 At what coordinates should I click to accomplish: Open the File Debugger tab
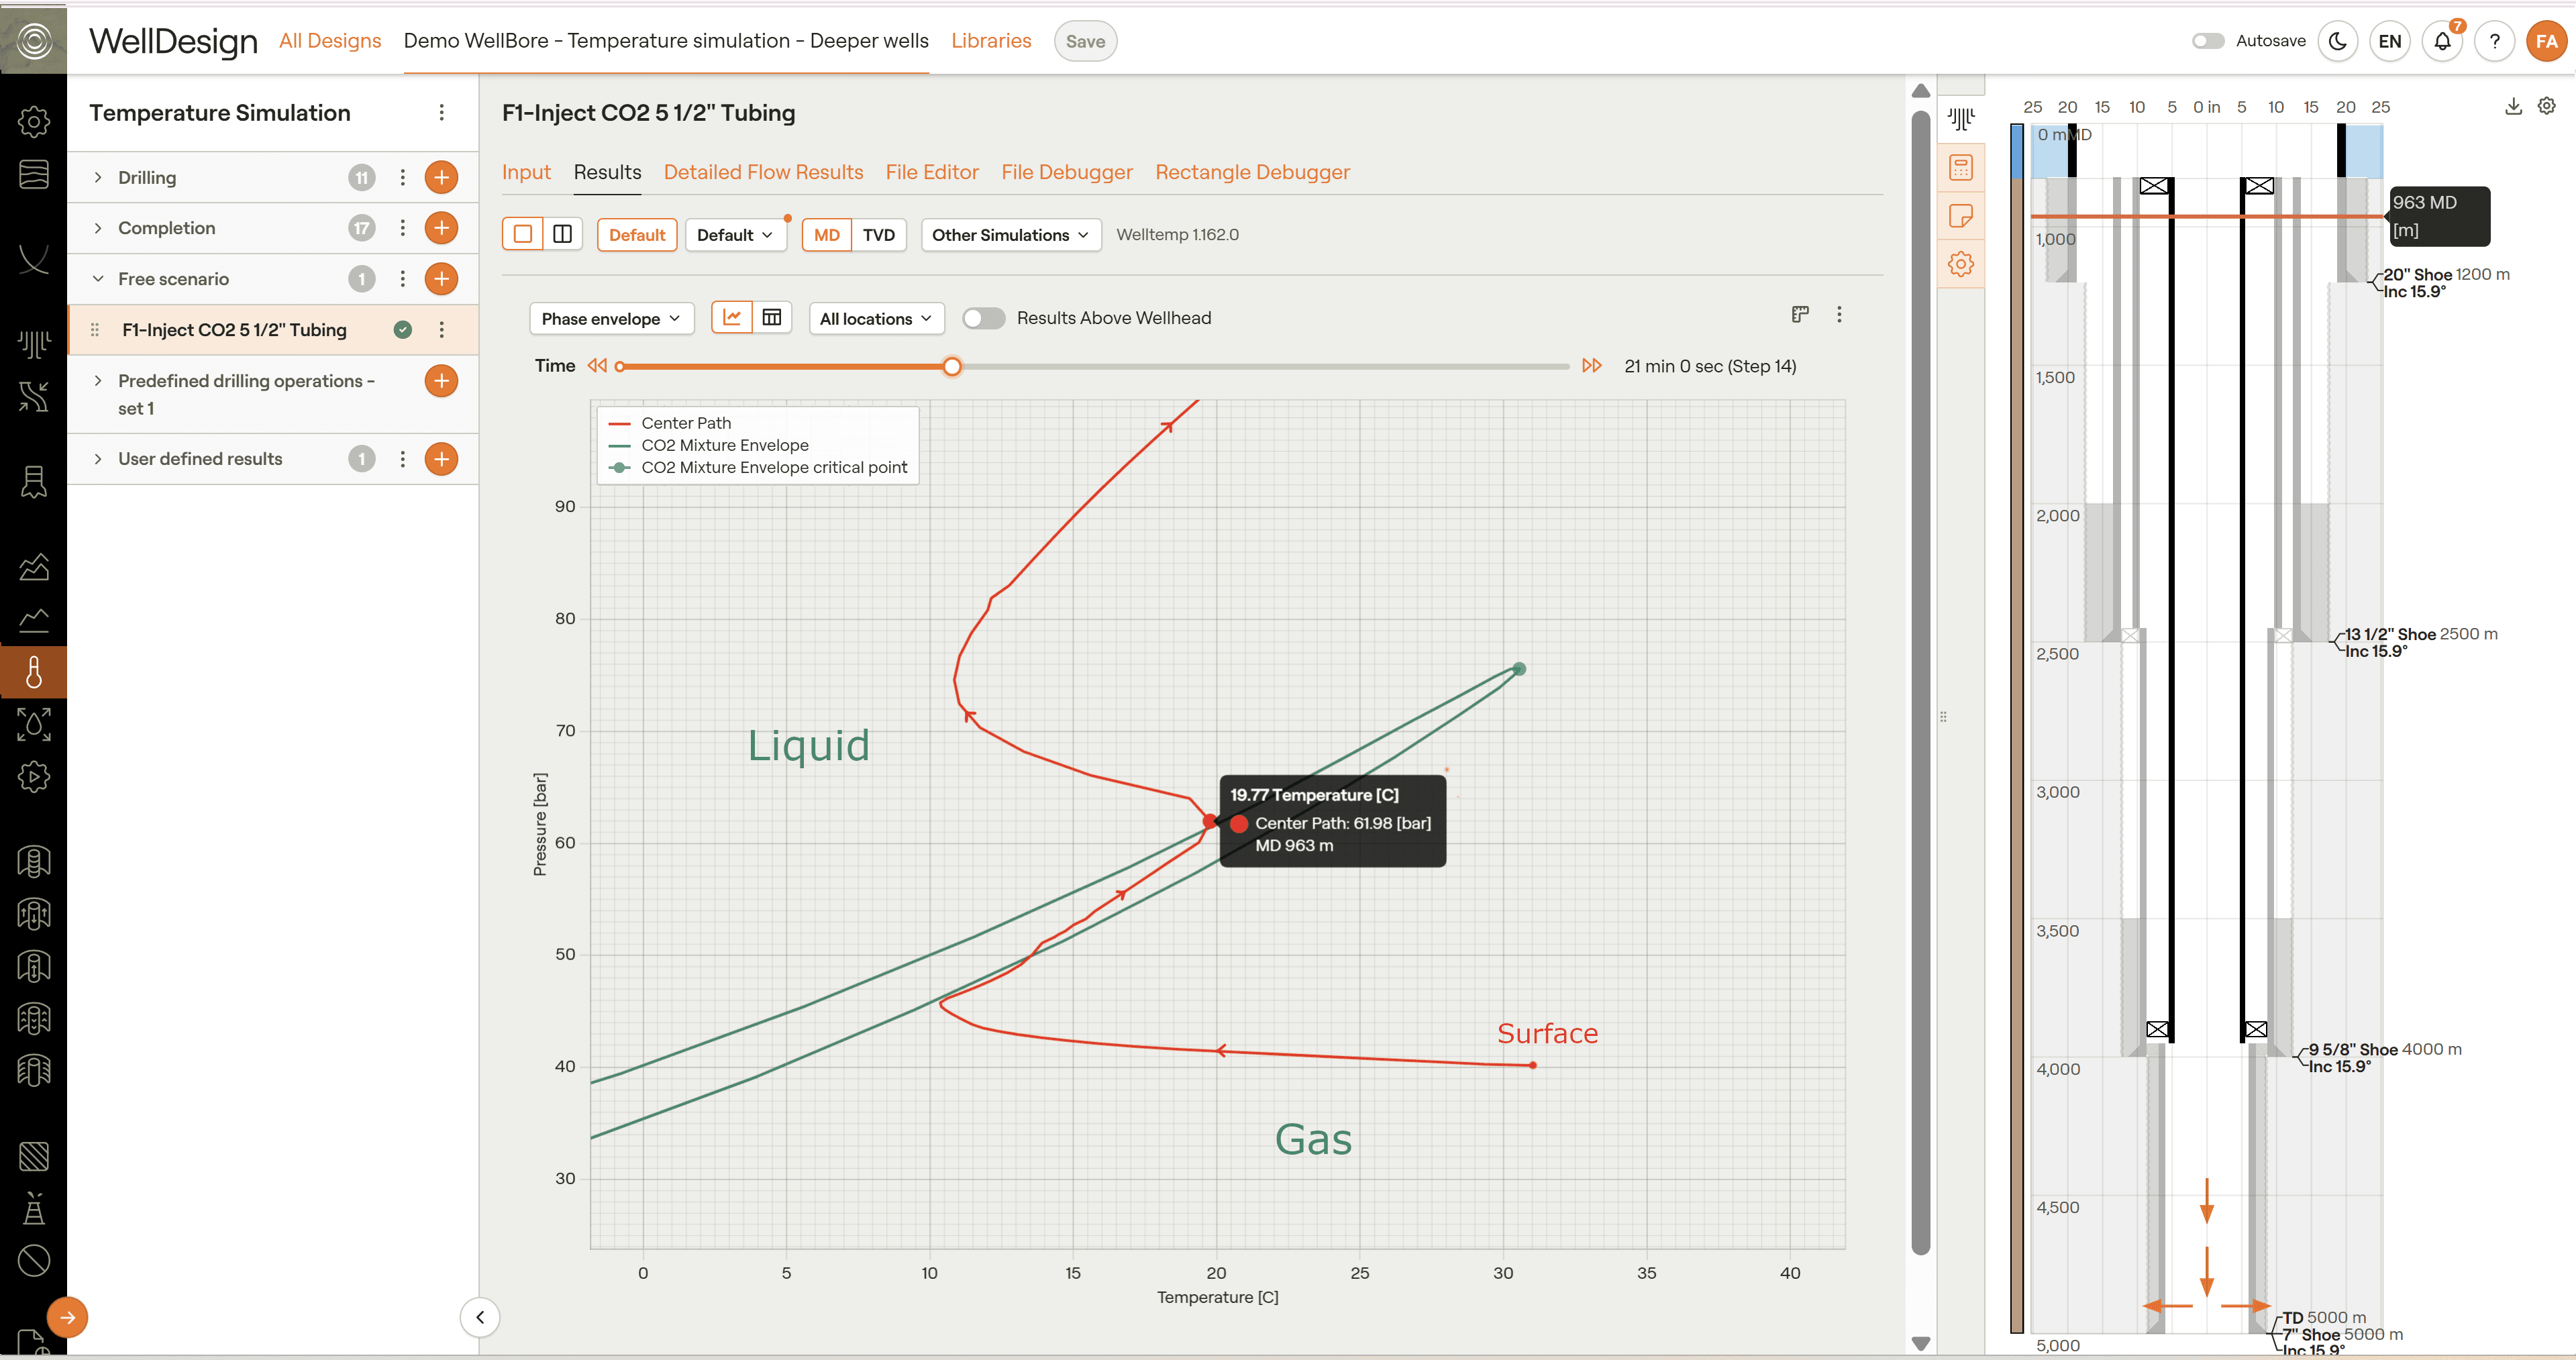[x=1067, y=172]
